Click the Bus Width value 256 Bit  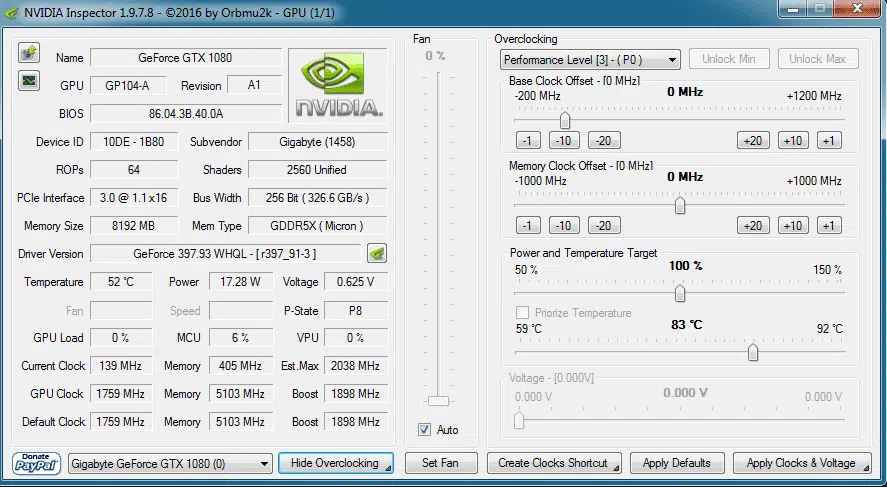317,198
